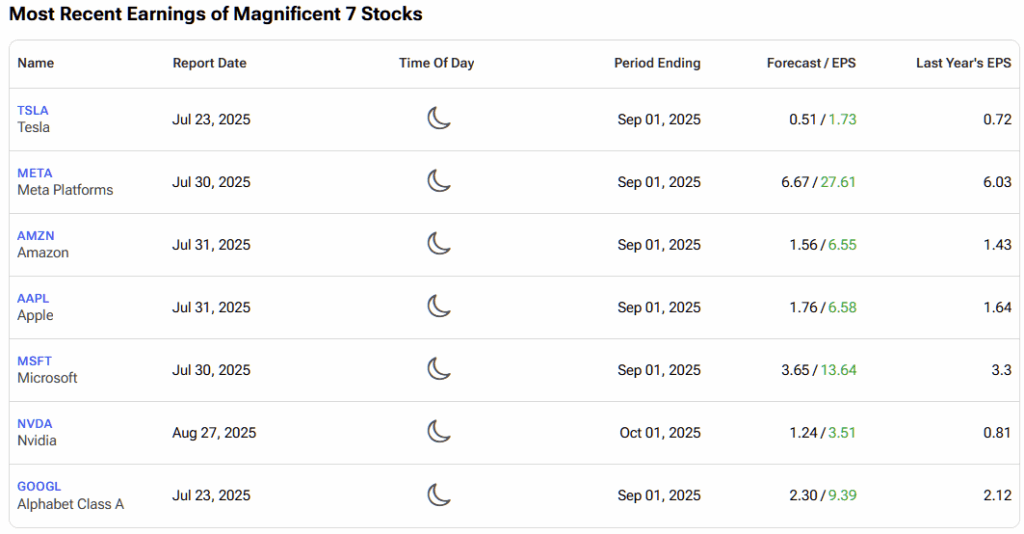Image resolution: width=1024 pixels, height=534 pixels.
Task: Follow the AMZN ticker link
Action: [x=36, y=236]
